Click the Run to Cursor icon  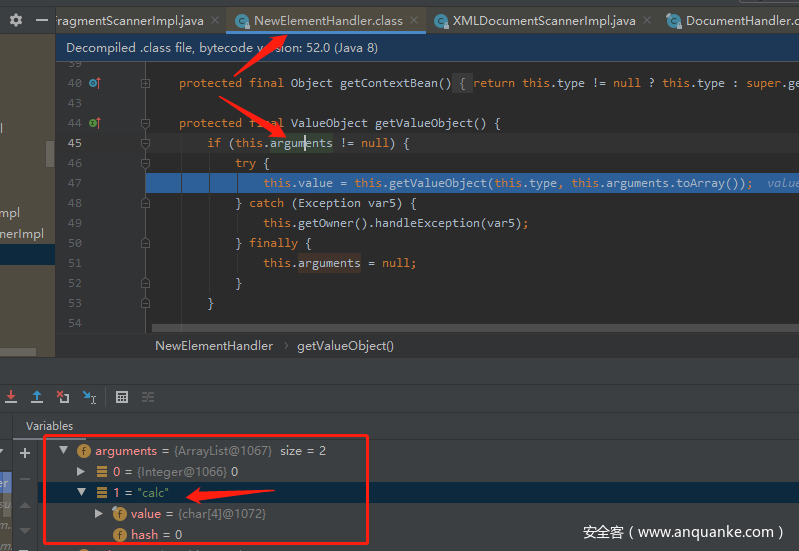(x=89, y=397)
